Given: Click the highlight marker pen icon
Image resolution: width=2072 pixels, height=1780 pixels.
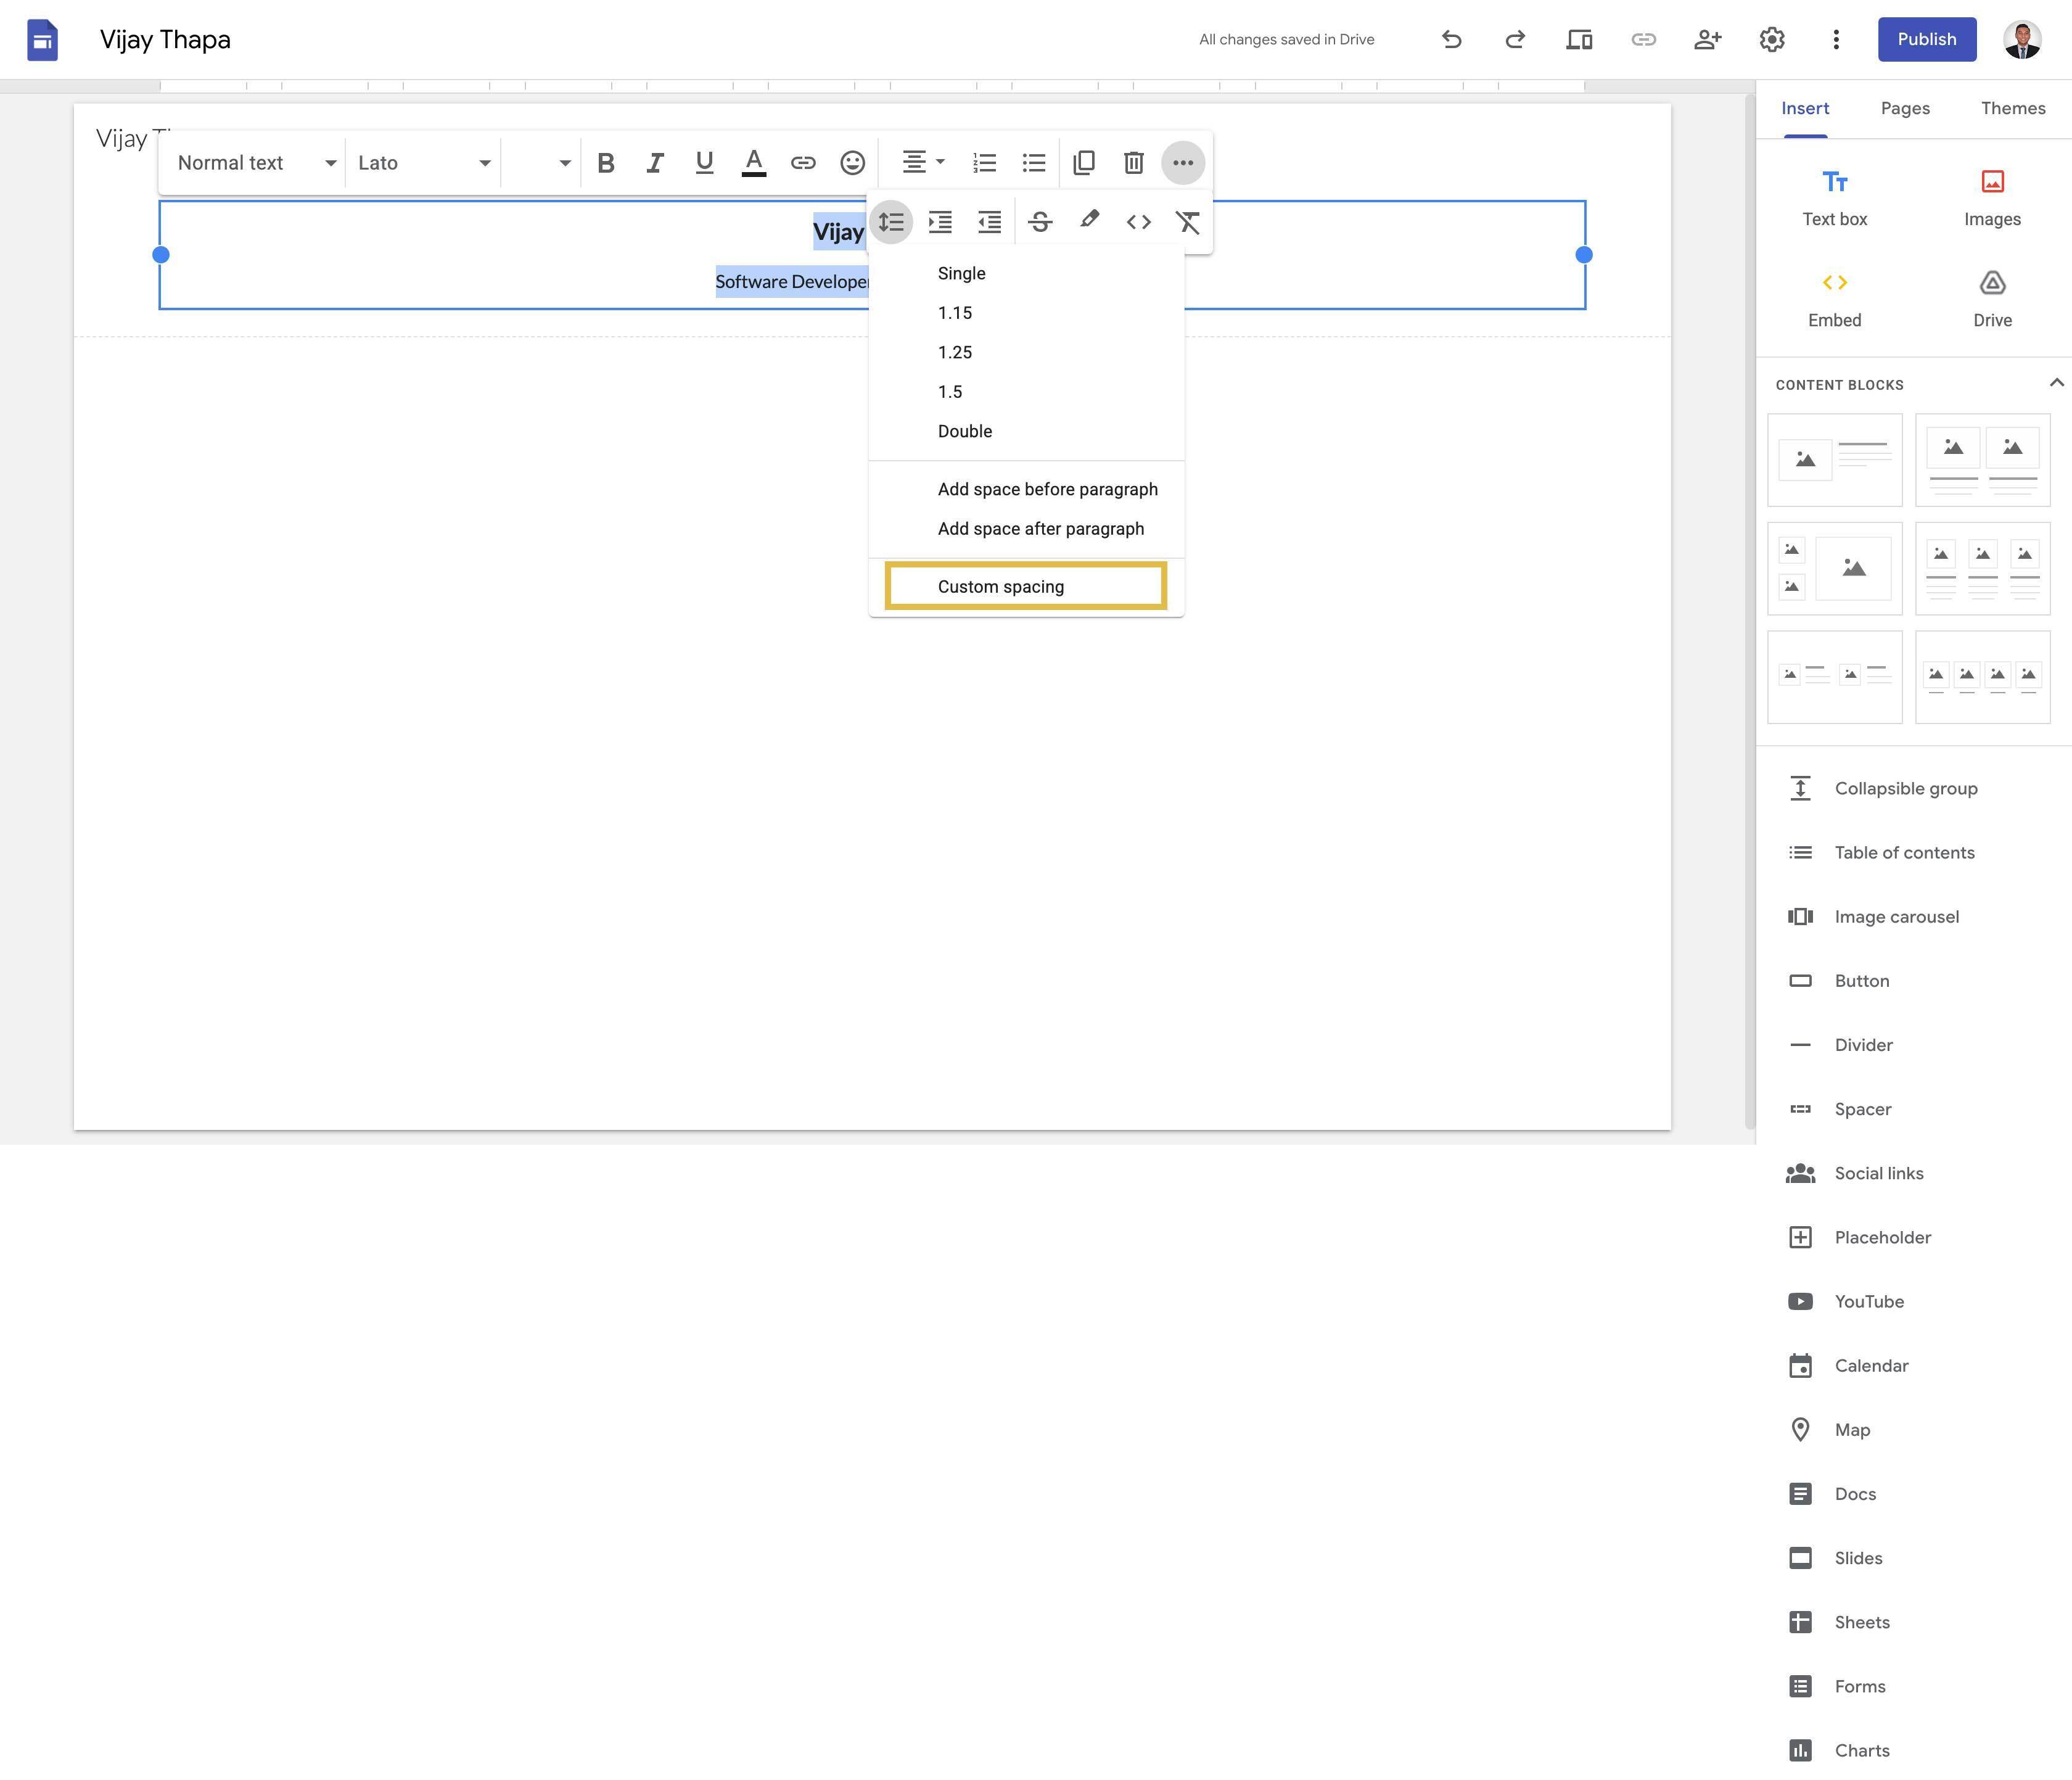Looking at the screenshot, I should tap(1089, 220).
